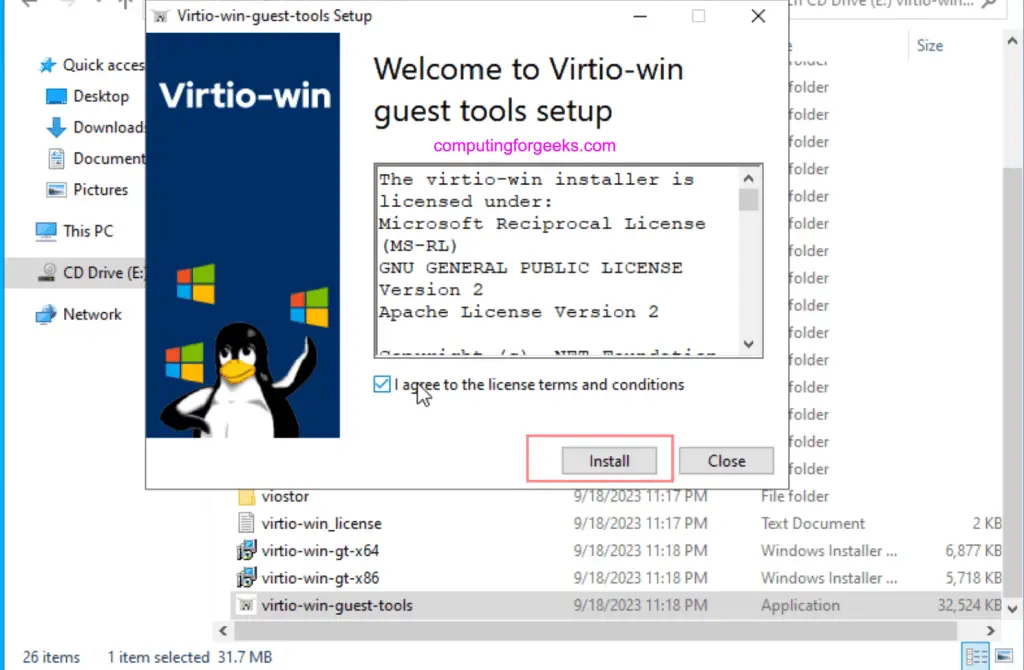Image resolution: width=1024 pixels, height=670 pixels.
Task: Select virtio-win-guest-tools file name
Action: 337,606
